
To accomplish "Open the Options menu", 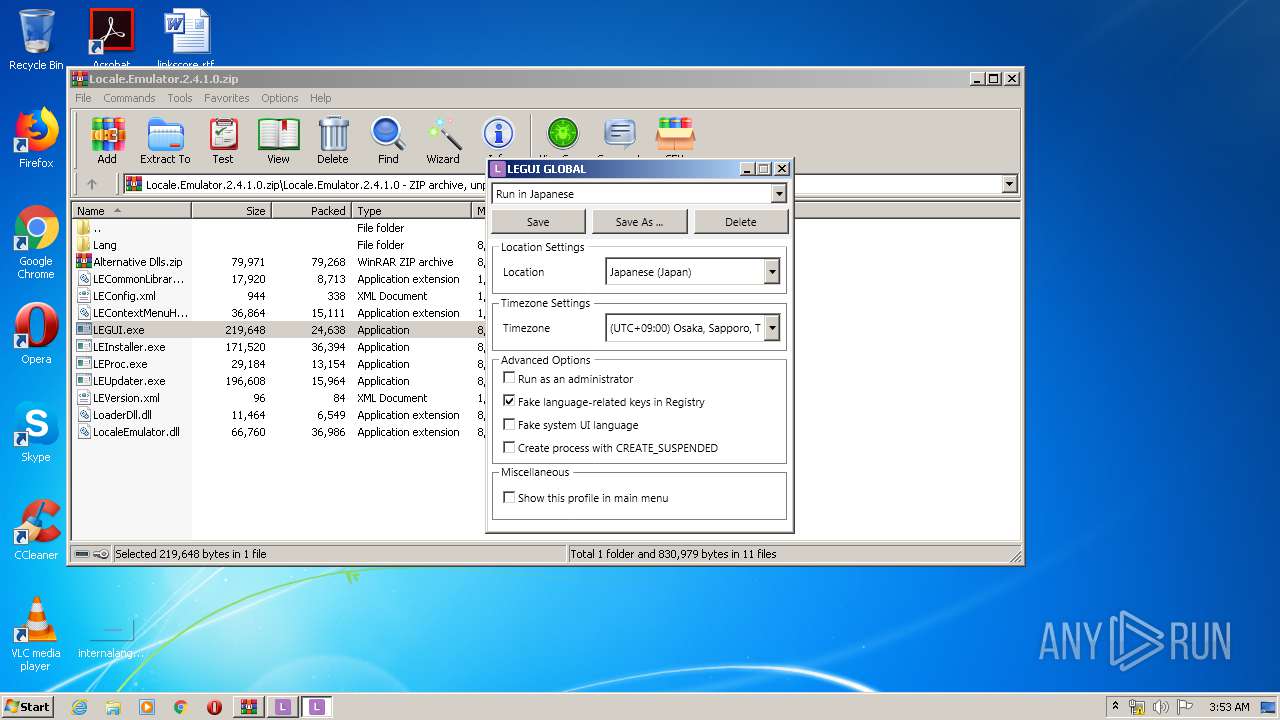I will pyautogui.click(x=280, y=98).
